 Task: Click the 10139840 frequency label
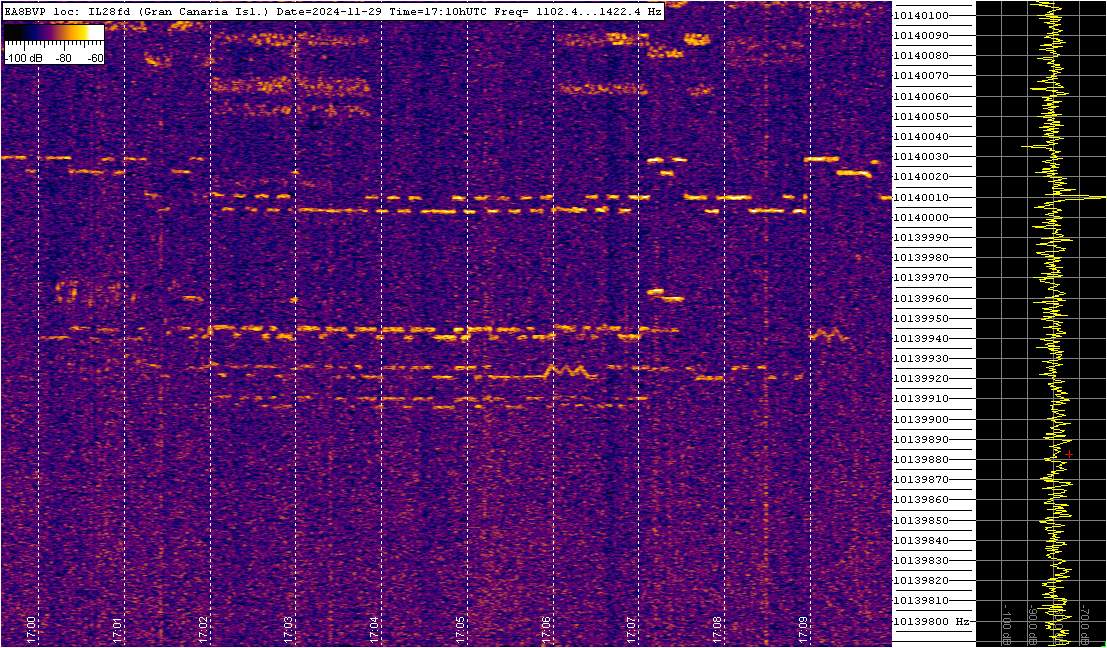point(921,541)
